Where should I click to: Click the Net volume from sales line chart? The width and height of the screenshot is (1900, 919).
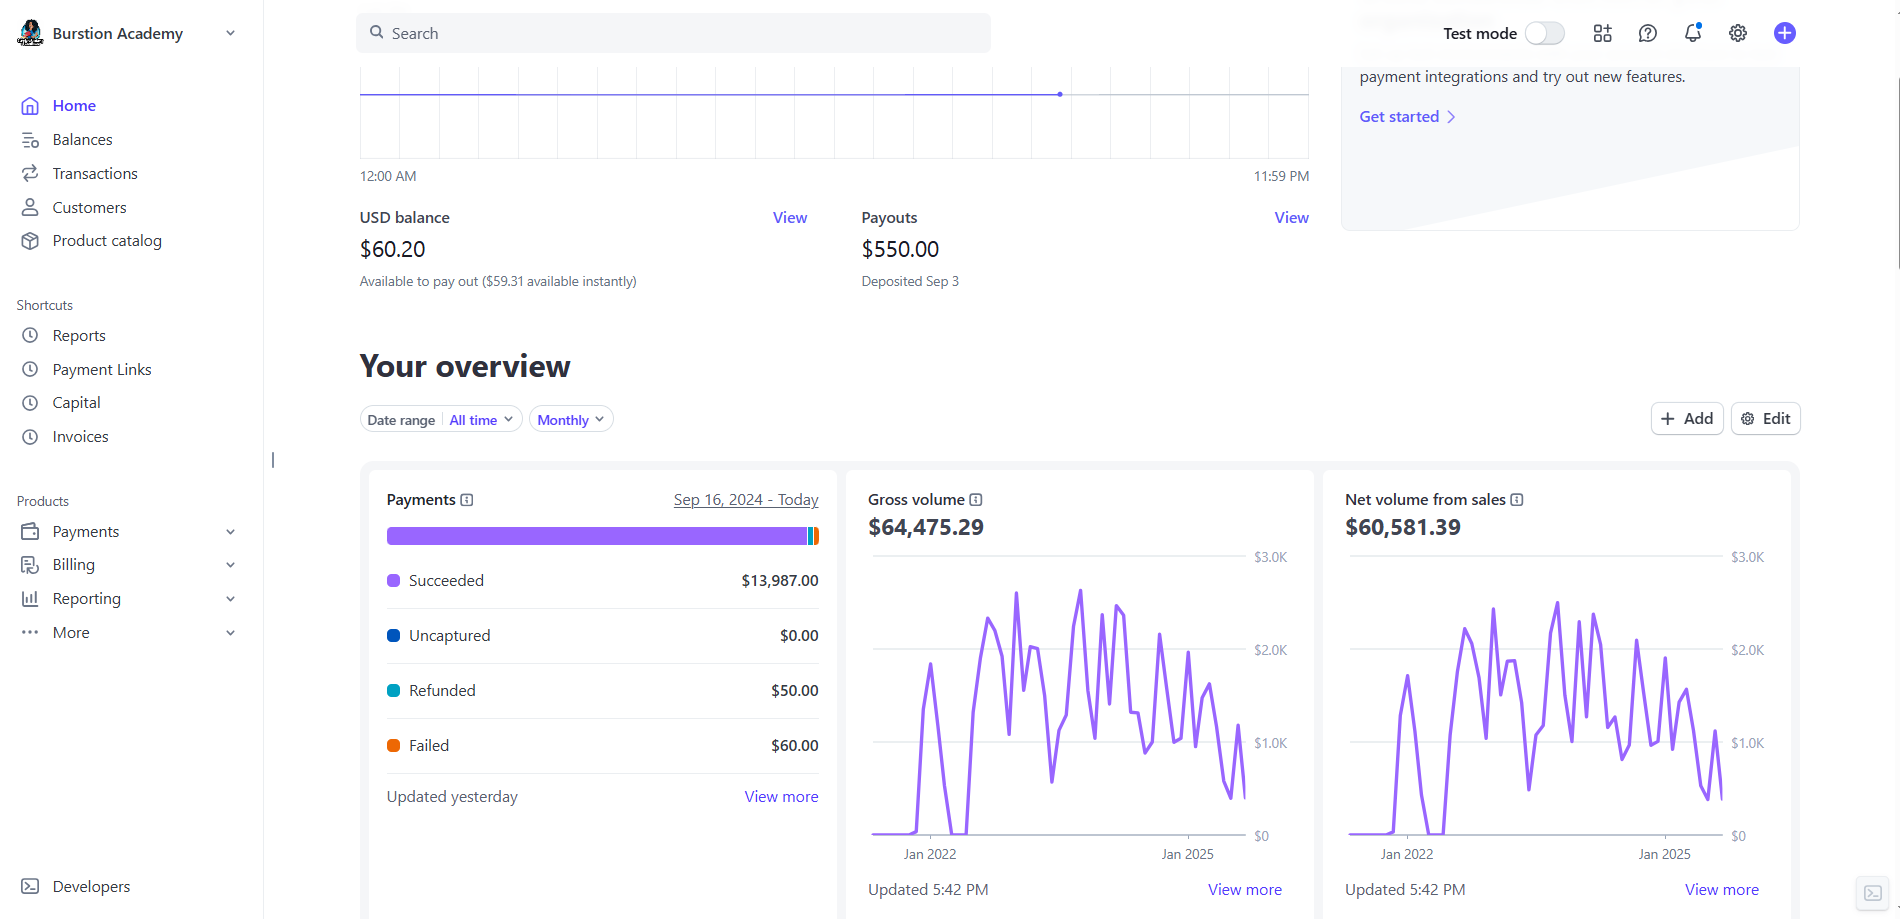(x=1535, y=696)
